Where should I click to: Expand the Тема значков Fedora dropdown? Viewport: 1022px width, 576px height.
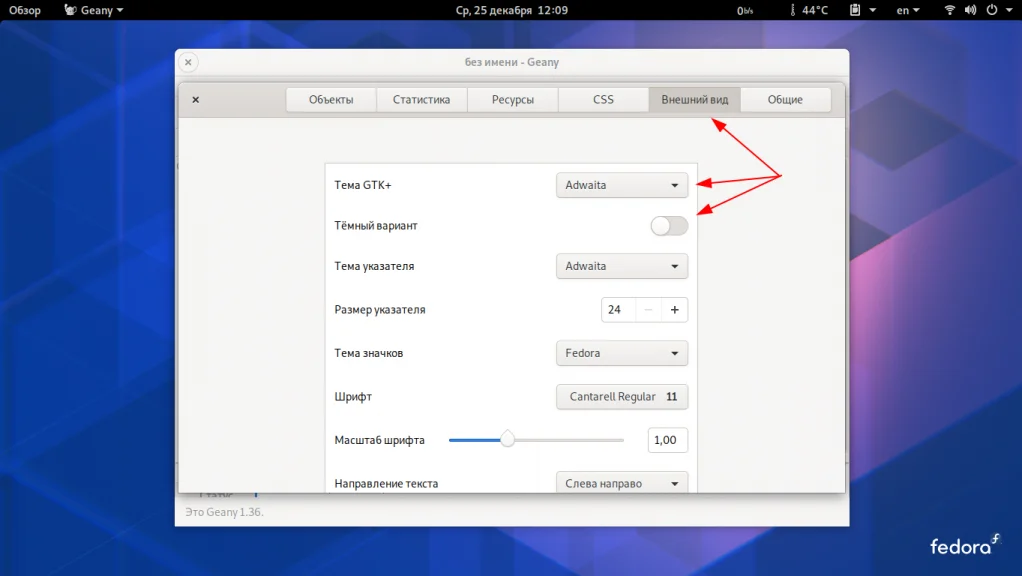coord(622,353)
